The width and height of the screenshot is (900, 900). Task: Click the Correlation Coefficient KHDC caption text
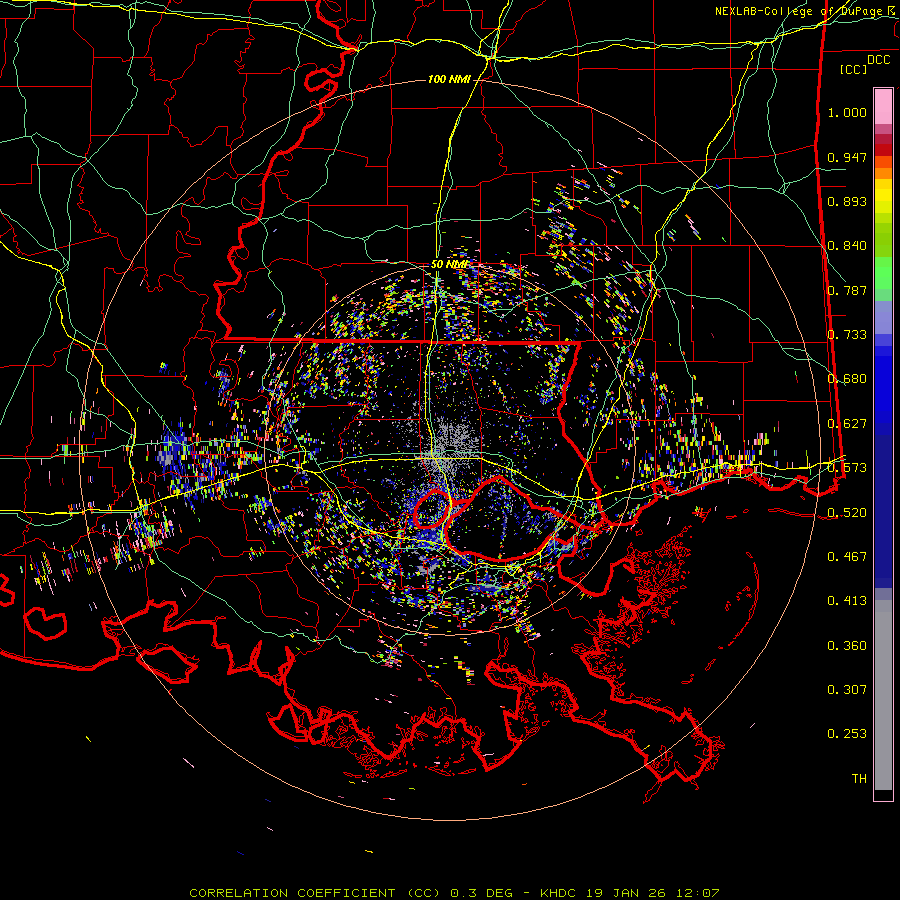pyautogui.click(x=454, y=893)
